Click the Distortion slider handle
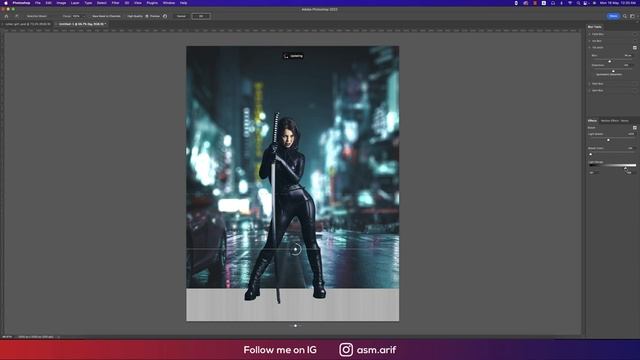This screenshot has width=640, height=360. 613,71
